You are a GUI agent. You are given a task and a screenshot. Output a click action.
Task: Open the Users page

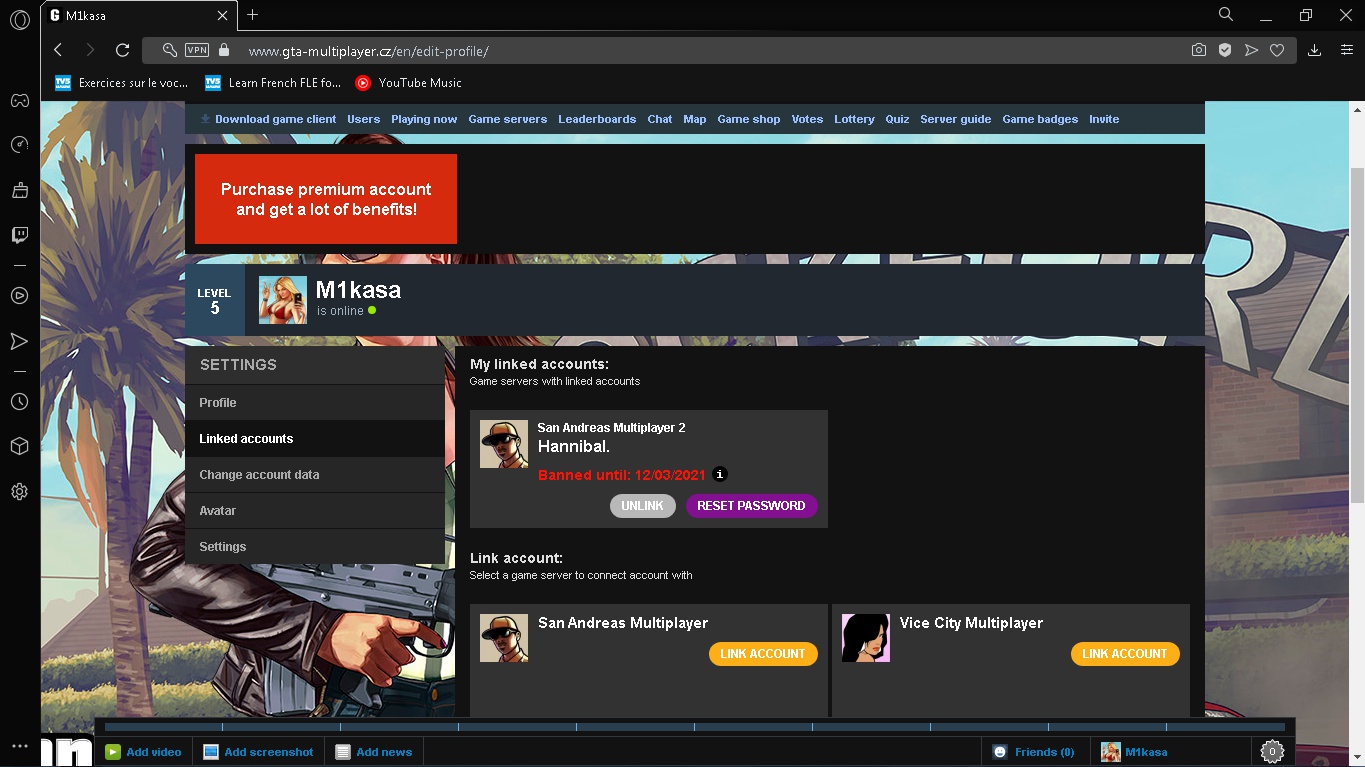pyautogui.click(x=364, y=119)
